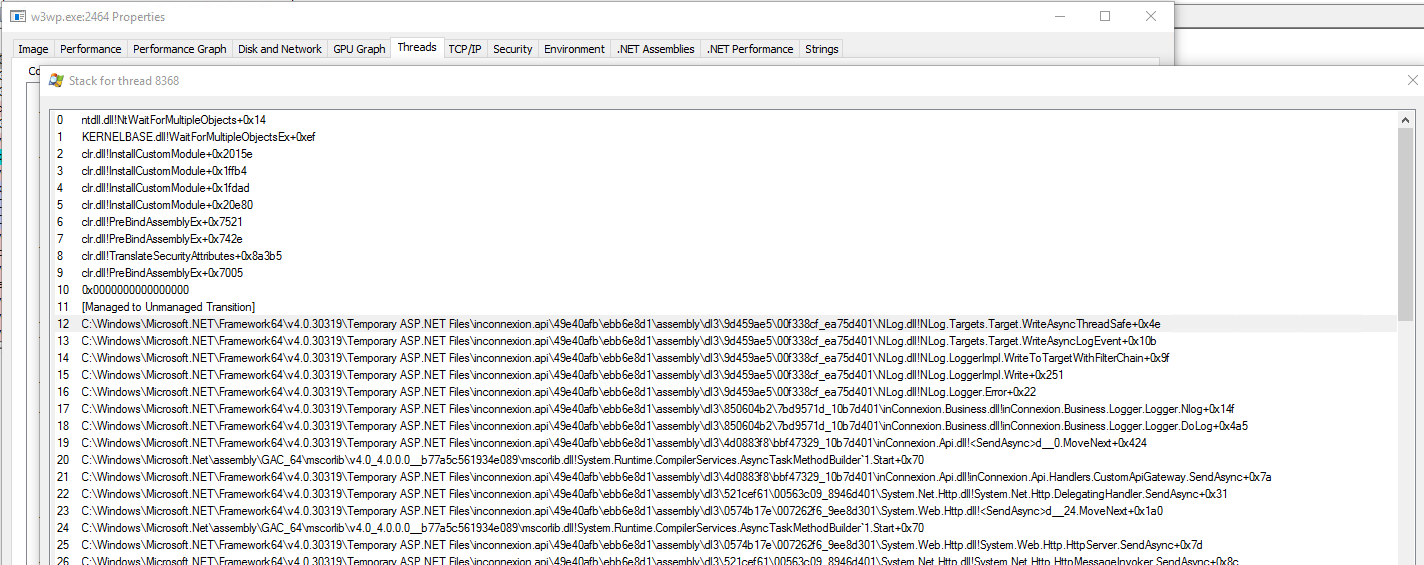Select frame clr.dll!TranslateSecurityAttributes+0x8a3b5
The image size is (1424, 565).
[x=724, y=256]
